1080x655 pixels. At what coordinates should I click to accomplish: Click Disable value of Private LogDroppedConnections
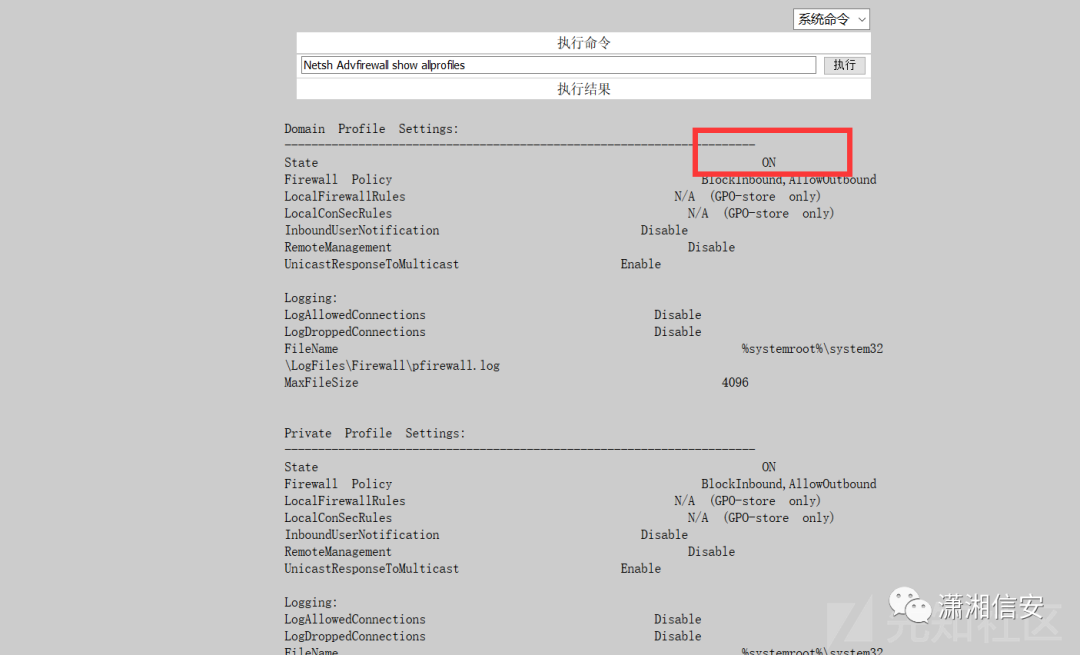678,636
